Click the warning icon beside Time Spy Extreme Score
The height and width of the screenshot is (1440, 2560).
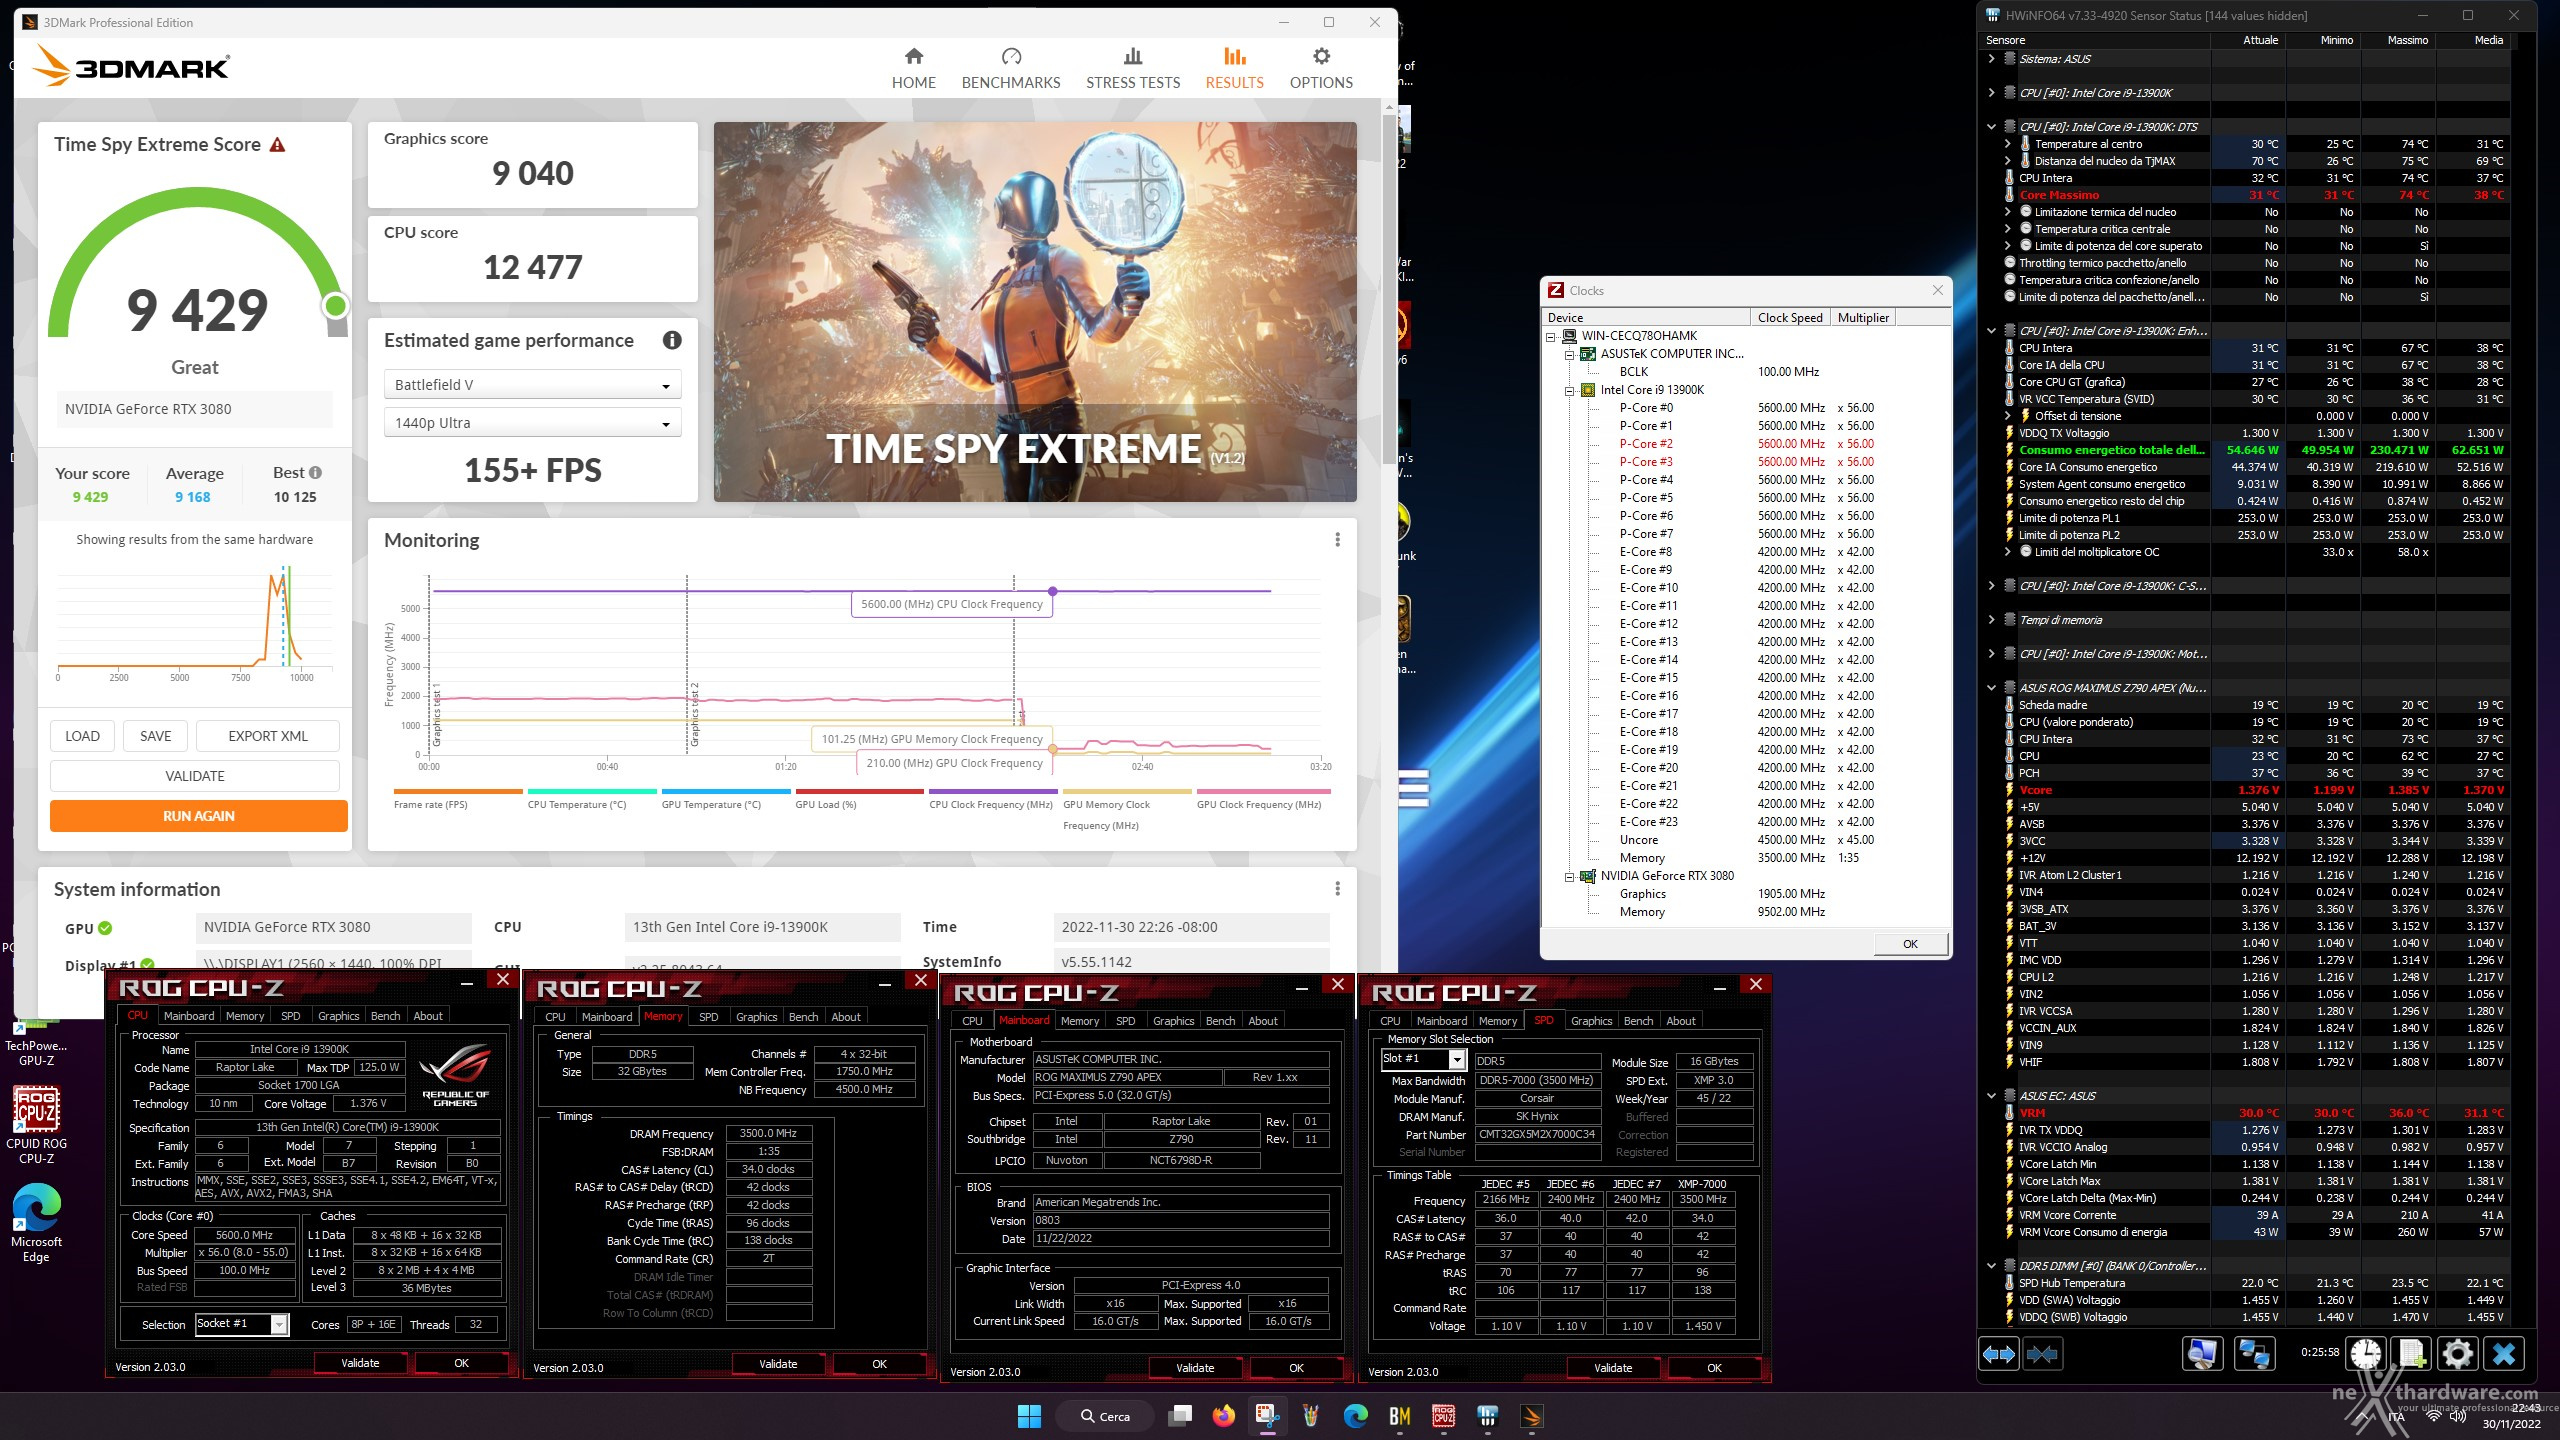pyautogui.click(x=278, y=145)
